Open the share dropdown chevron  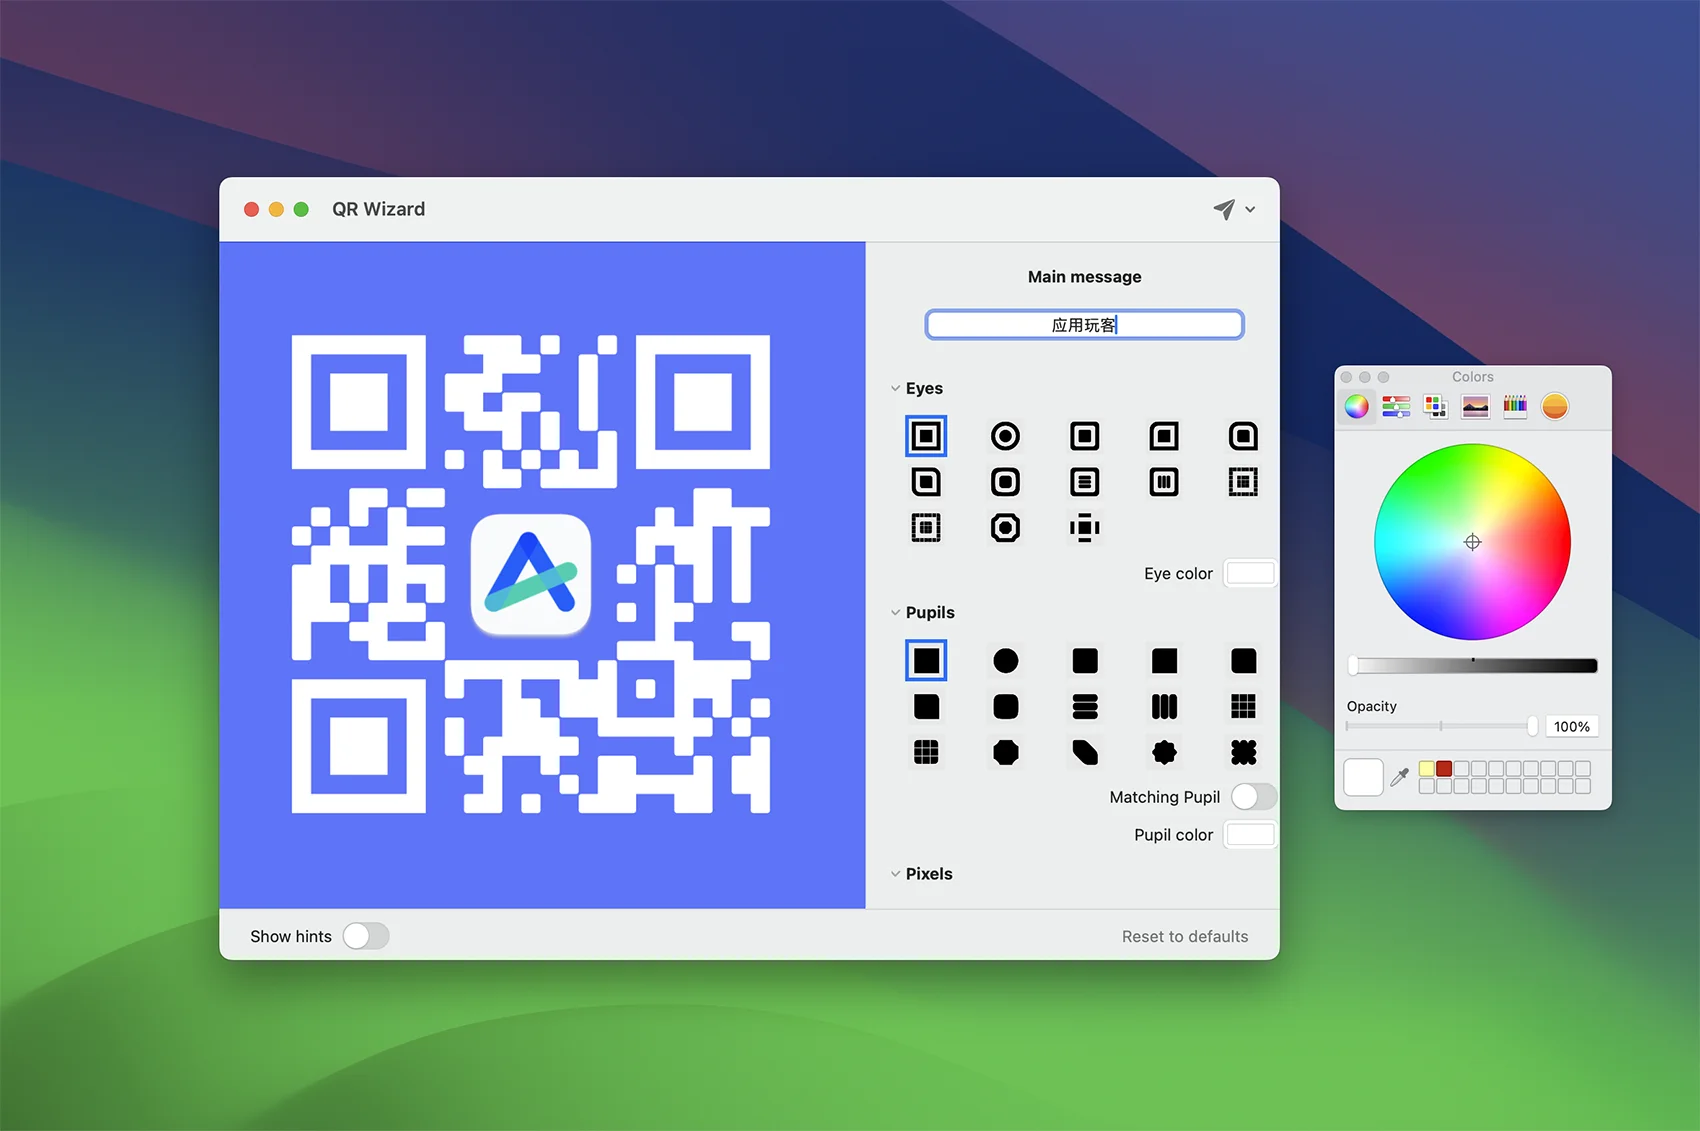[1250, 210]
